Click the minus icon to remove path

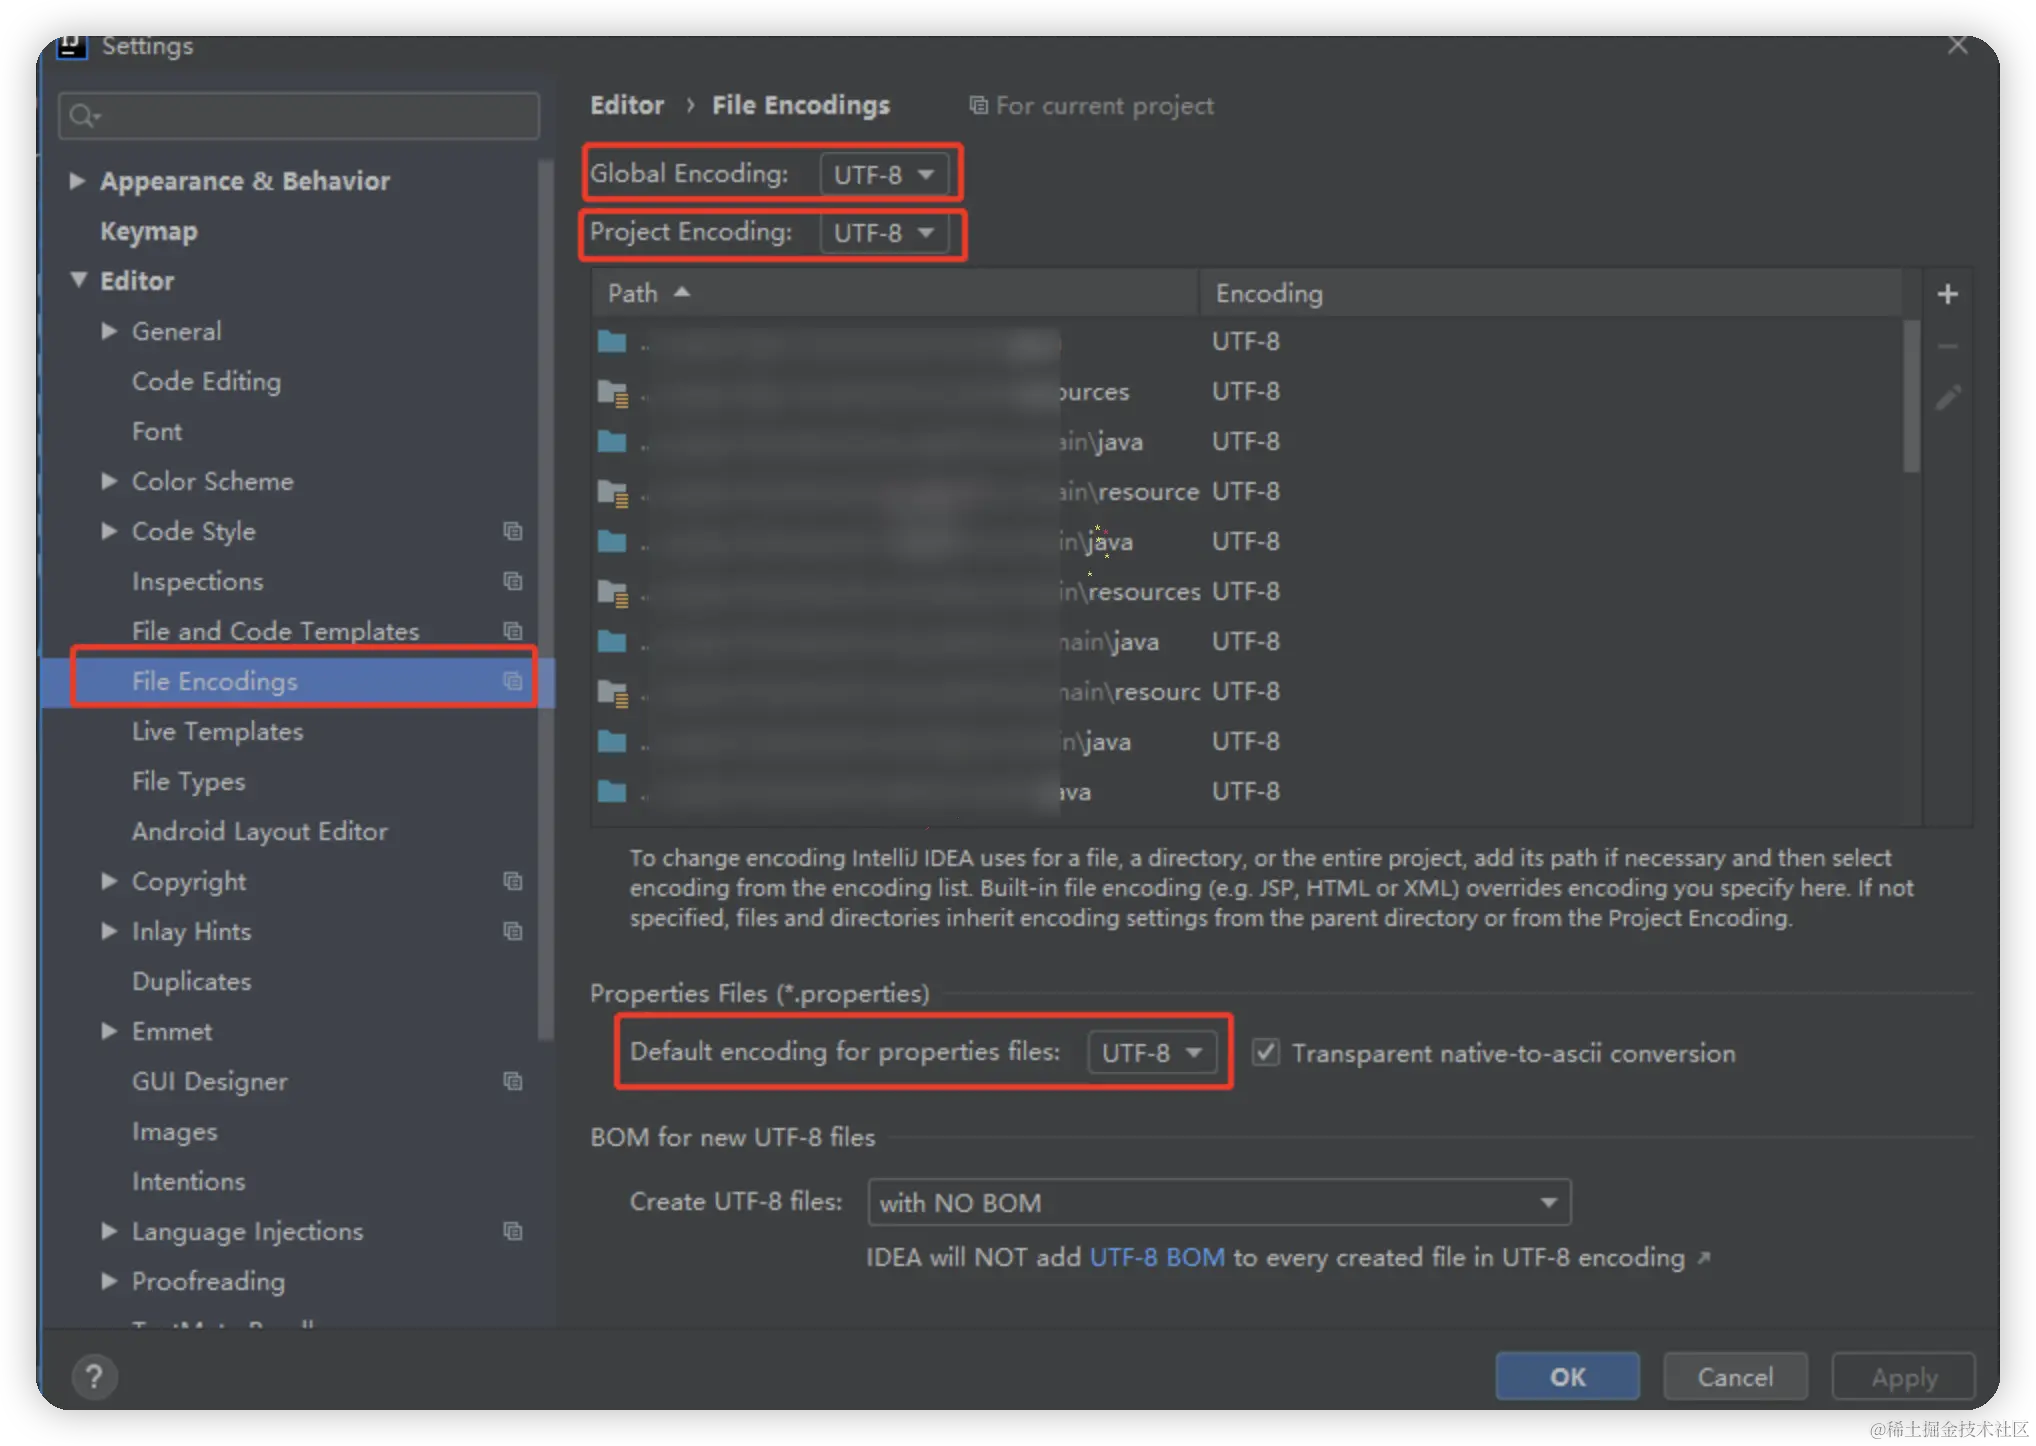coord(1946,346)
